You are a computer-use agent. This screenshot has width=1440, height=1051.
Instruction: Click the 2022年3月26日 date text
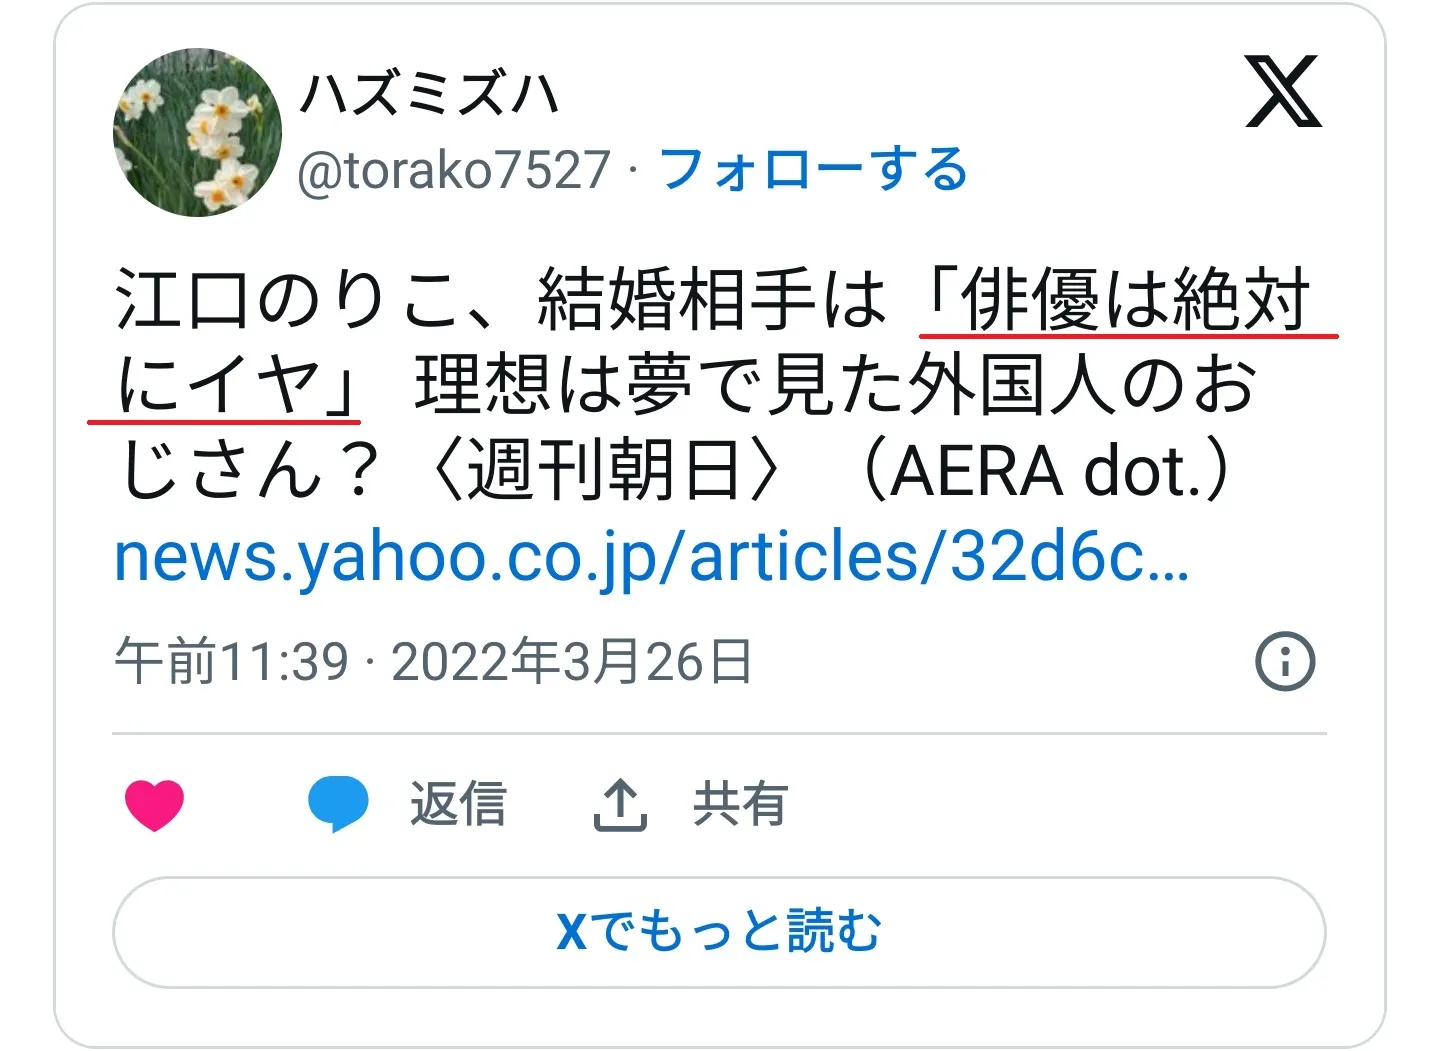[572, 662]
